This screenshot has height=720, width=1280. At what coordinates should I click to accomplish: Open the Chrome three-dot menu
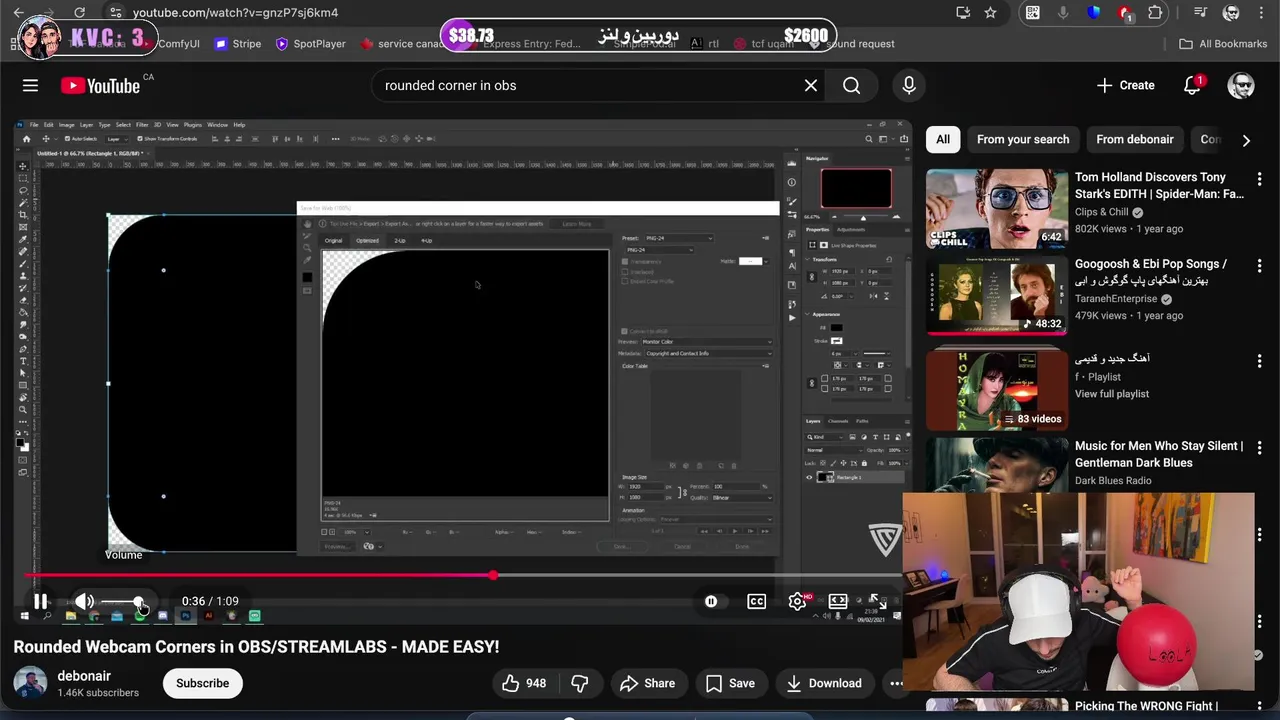coord(1261,13)
